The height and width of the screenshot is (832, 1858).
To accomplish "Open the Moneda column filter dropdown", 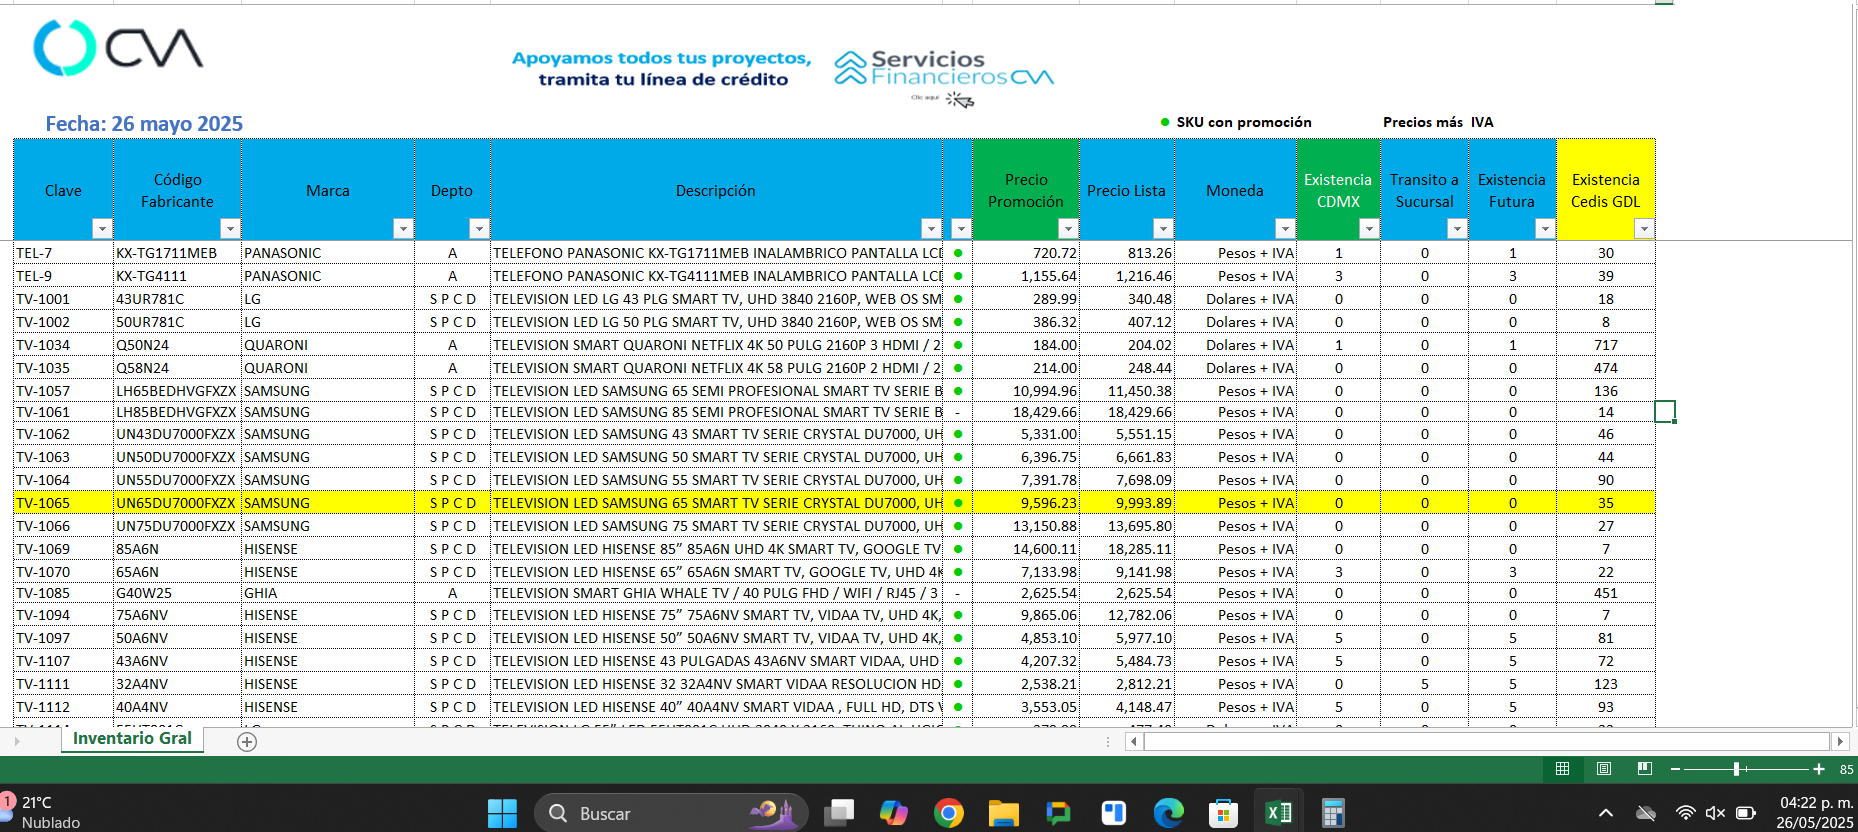I will coord(1285,229).
